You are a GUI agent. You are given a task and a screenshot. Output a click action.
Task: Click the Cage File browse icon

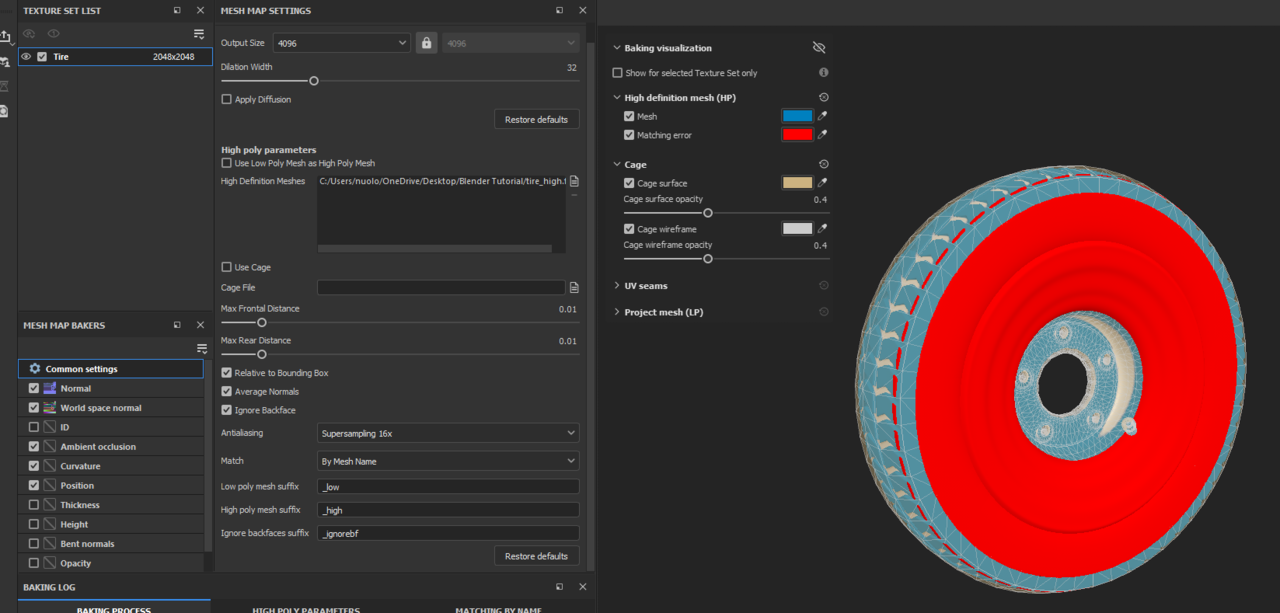point(574,288)
